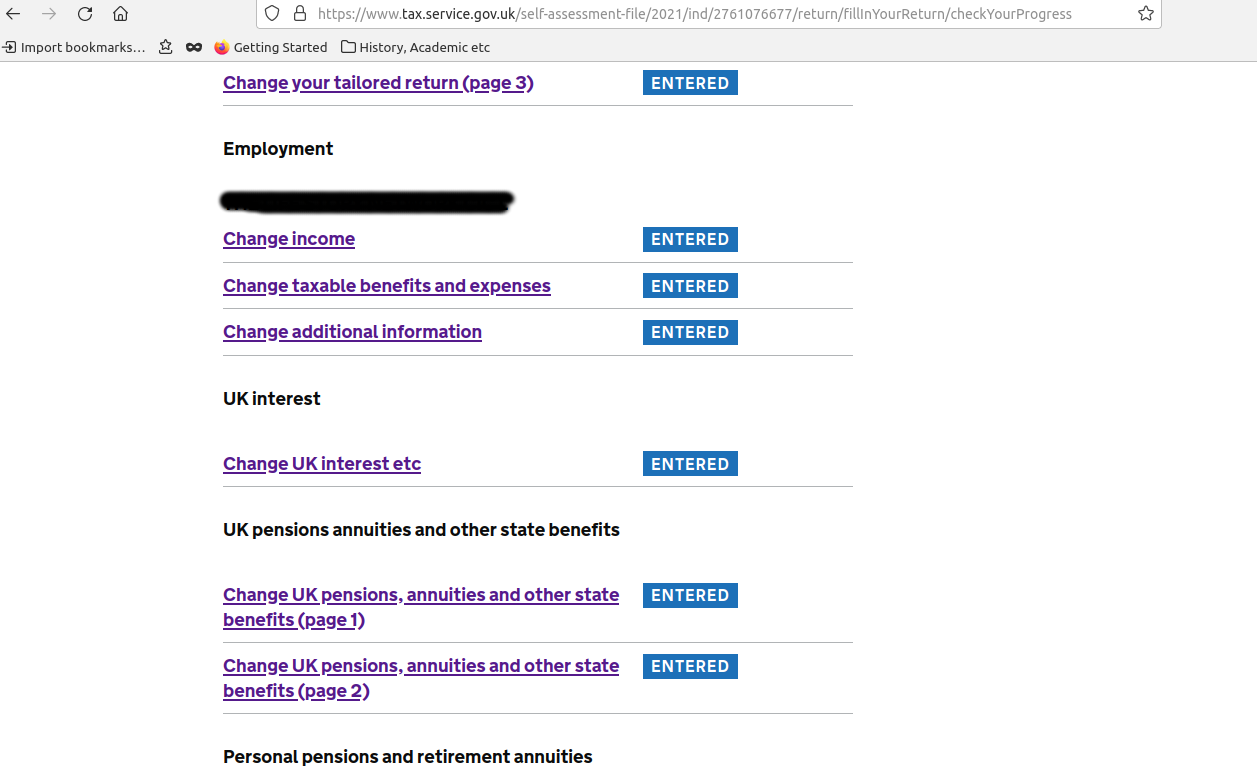The image size is (1257, 783).
Task: Bookmark this page with the star icon
Action: tap(1145, 14)
